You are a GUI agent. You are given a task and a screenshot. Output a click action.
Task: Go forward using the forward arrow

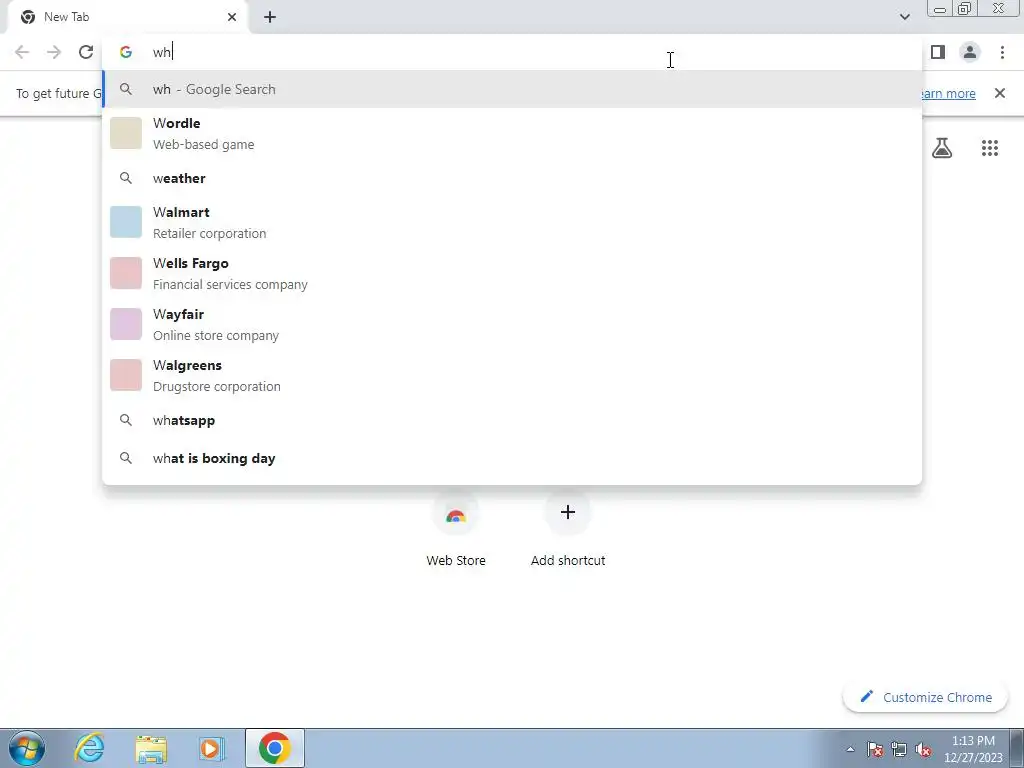(x=54, y=52)
